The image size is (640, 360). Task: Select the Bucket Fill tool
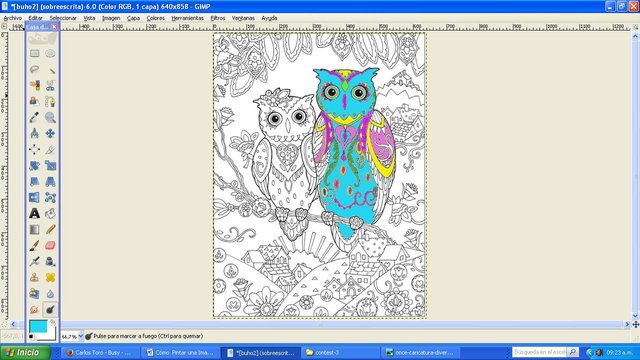point(50,213)
